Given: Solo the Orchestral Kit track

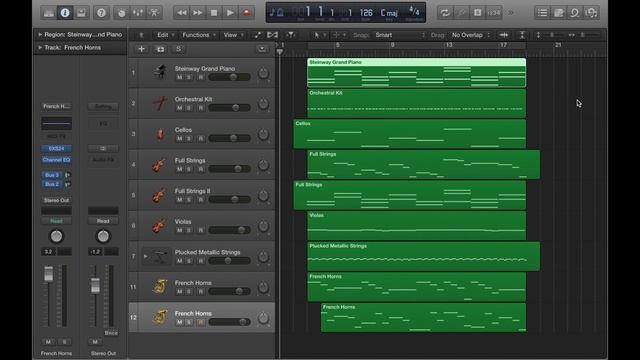Looking at the screenshot, I should (189, 108).
